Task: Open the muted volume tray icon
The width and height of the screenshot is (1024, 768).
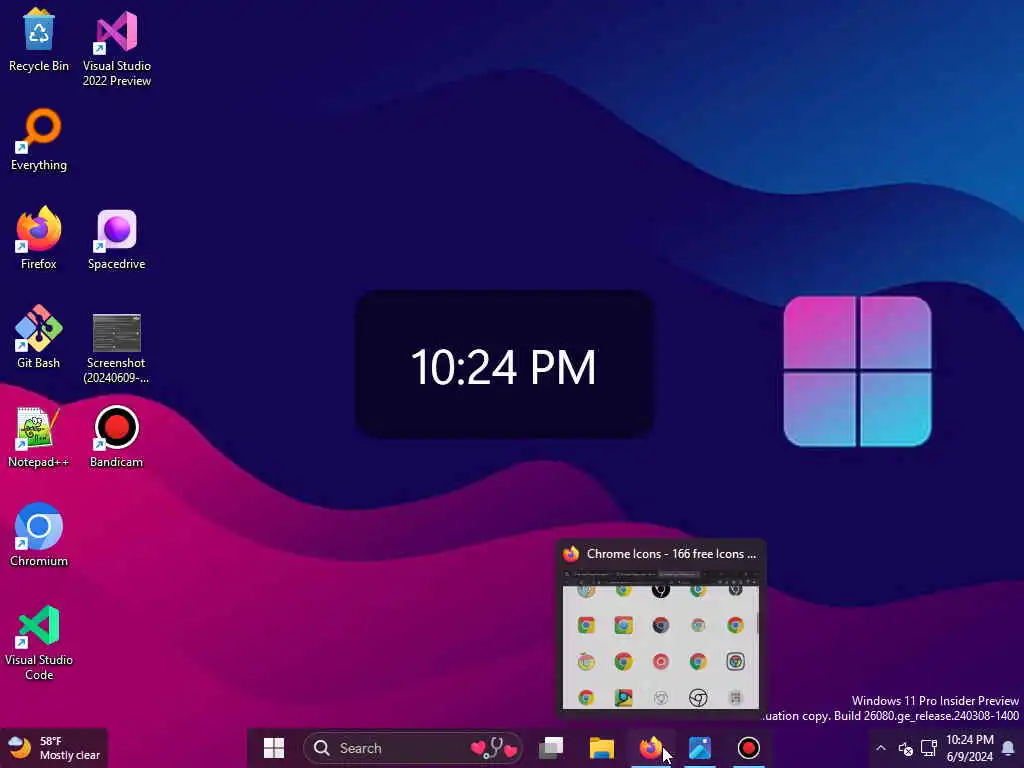Action: click(x=905, y=748)
